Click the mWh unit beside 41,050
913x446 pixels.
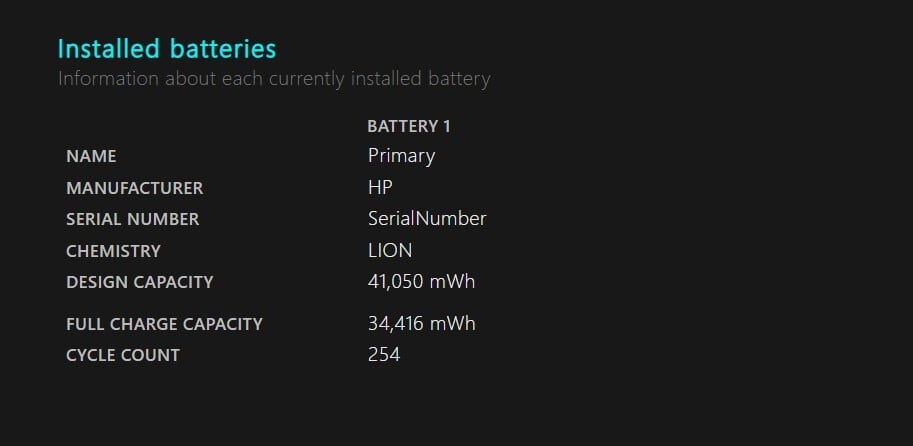click(452, 281)
